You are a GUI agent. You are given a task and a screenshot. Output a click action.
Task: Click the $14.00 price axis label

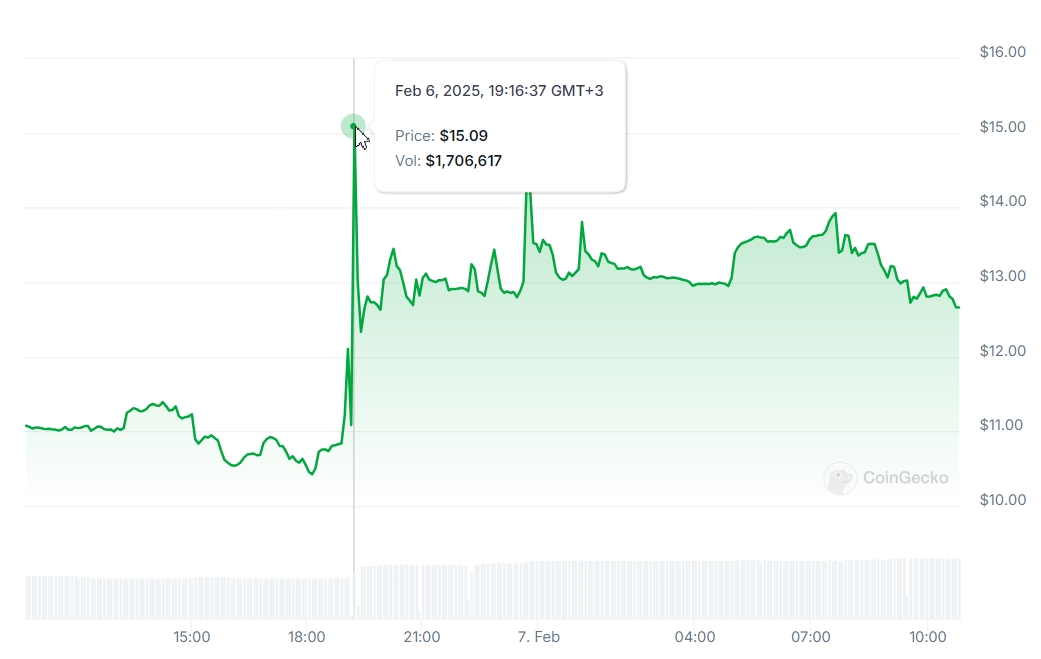(1002, 201)
